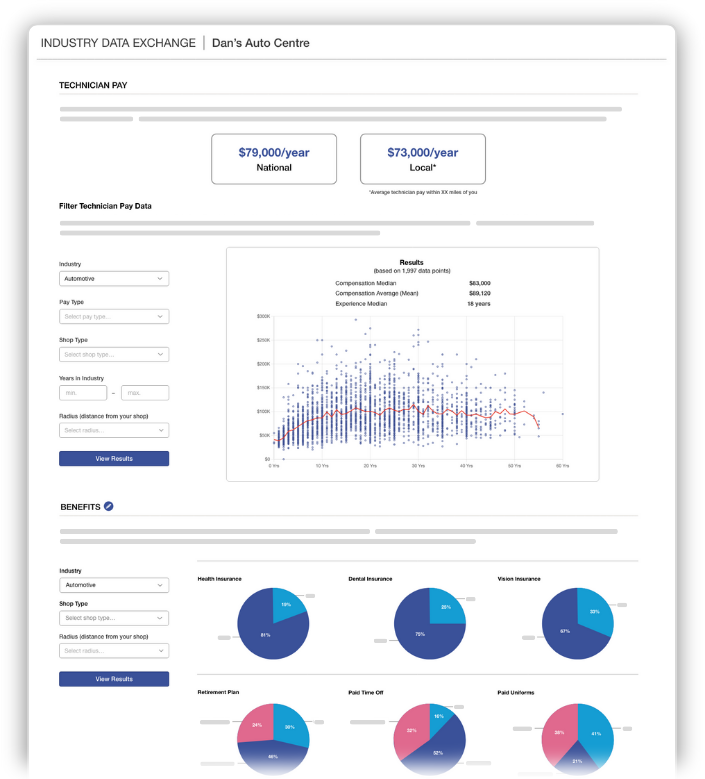Open the Benefits Shop Type dropdown
The width and height of the screenshot is (705, 779).
coord(114,618)
